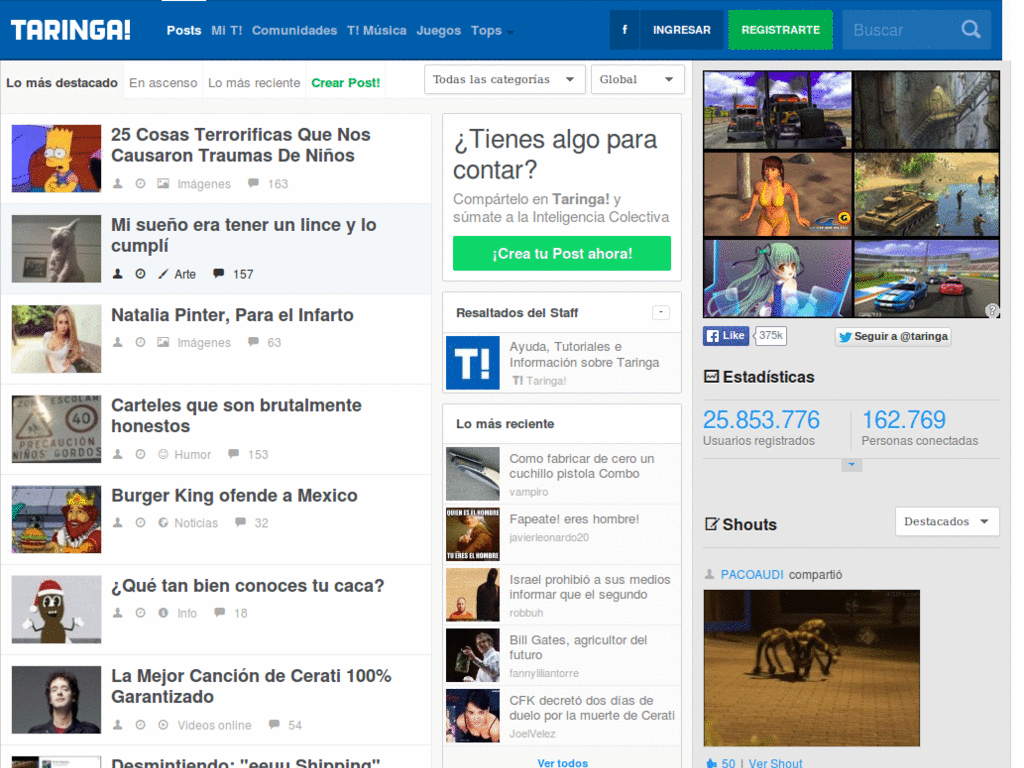Viewport: 1024px width, 768px height.
Task: Click ¡Crea tu Post ahora! button
Action: [562, 253]
